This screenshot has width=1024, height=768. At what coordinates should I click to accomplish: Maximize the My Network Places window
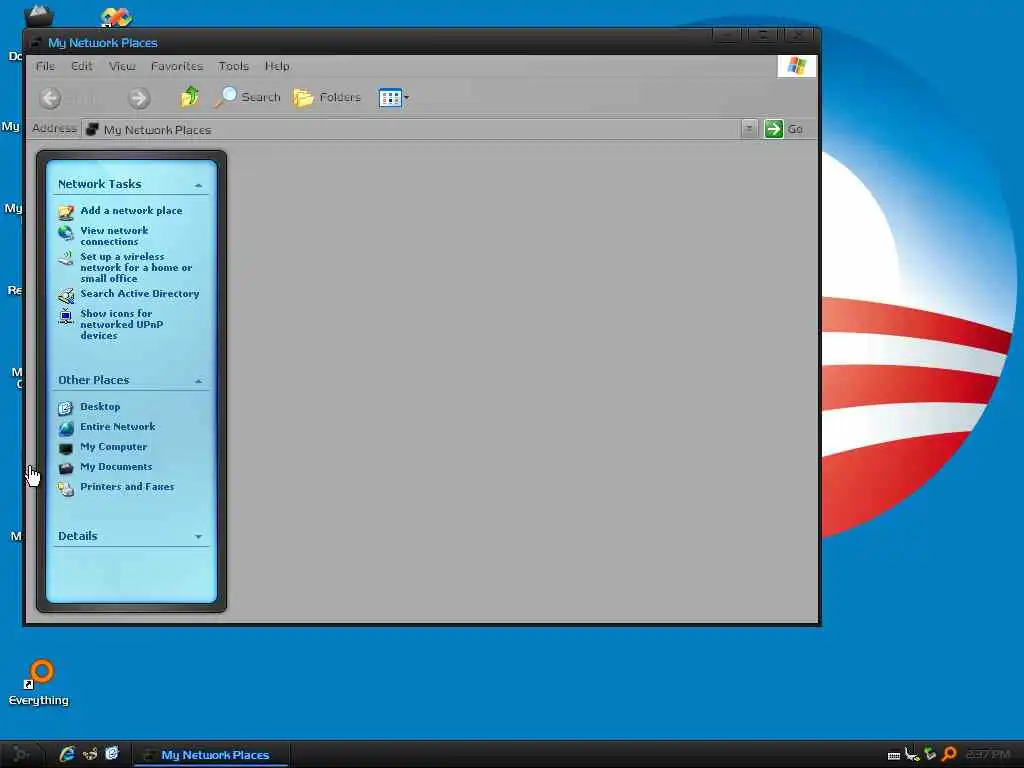[763, 35]
